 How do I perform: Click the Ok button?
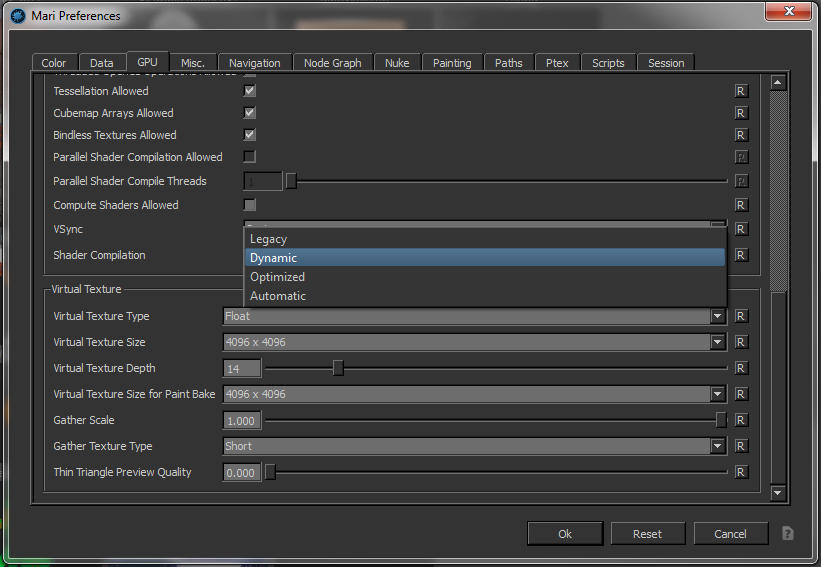(565, 534)
